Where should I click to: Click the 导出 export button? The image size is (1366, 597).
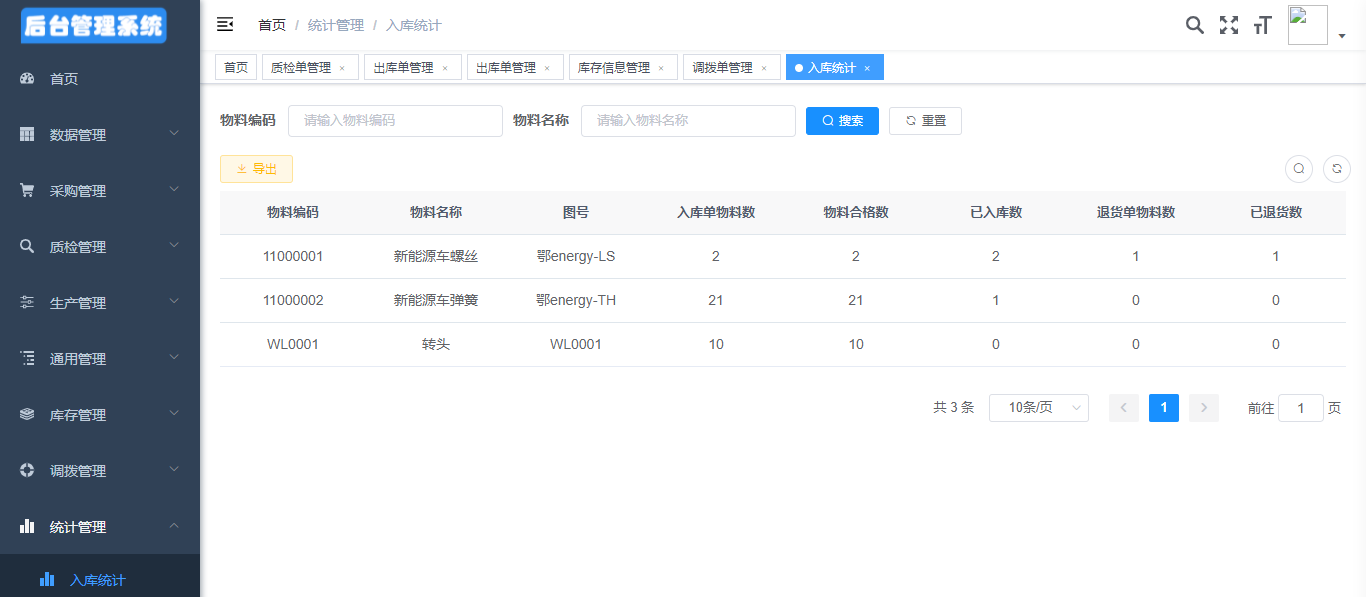(x=256, y=169)
